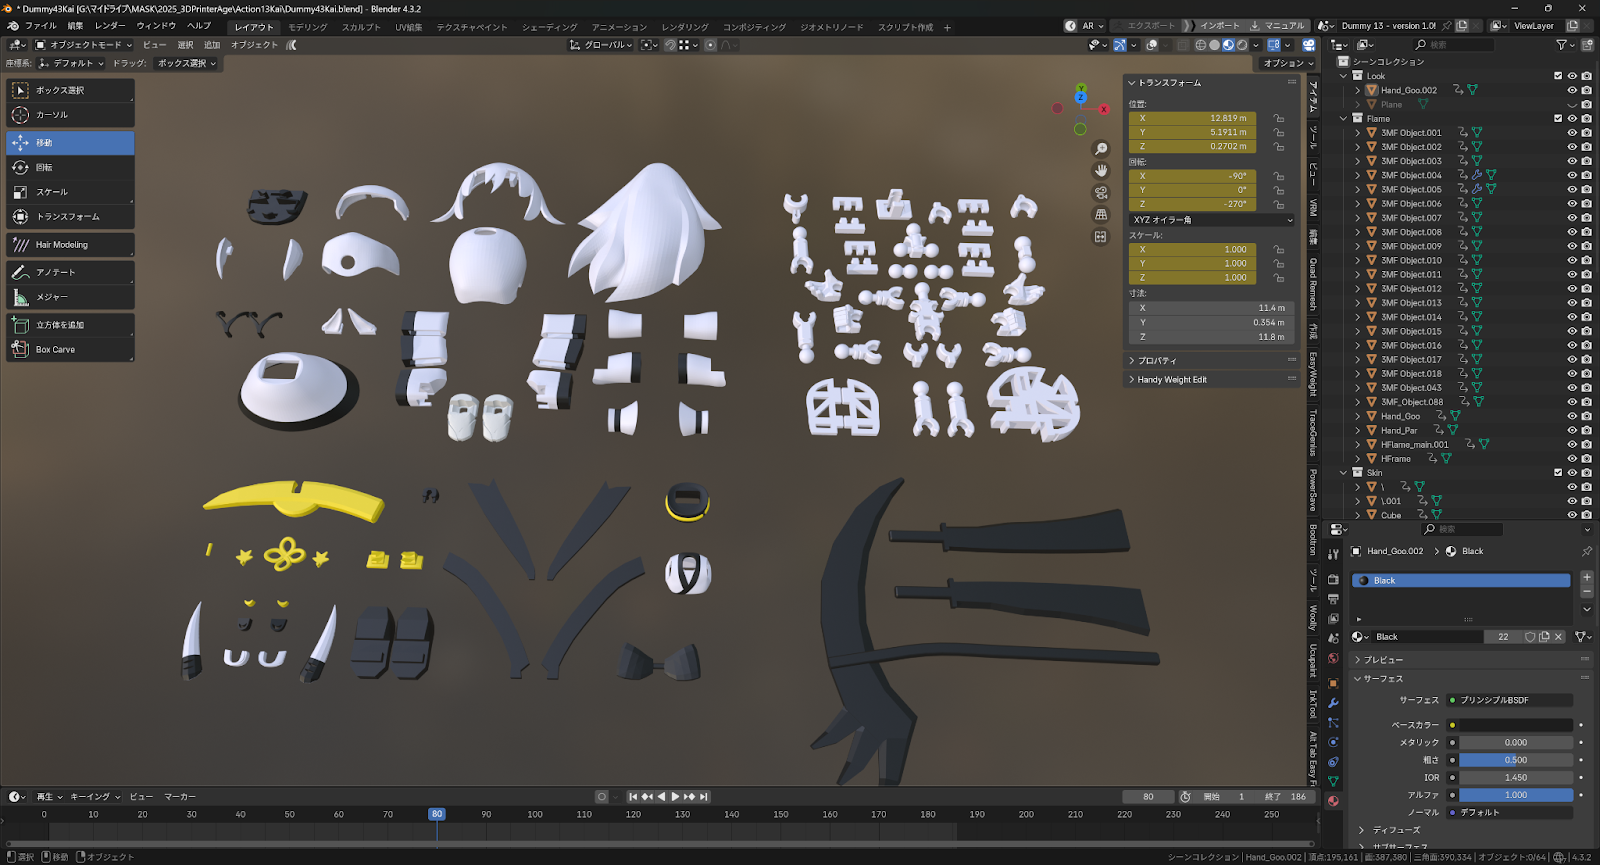Viewport: 1600px width, 865px height.
Task: Click the current frame field showing 80
Action: [x=1148, y=797]
